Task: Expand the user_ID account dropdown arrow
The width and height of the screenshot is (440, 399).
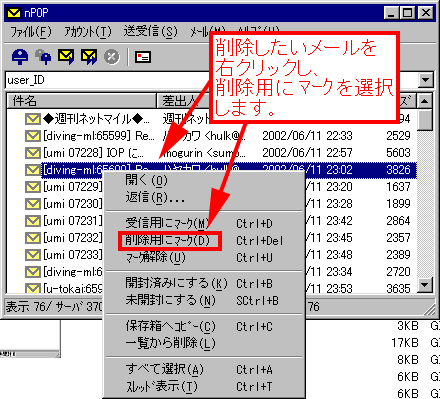Action: click(x=425, y=80)
